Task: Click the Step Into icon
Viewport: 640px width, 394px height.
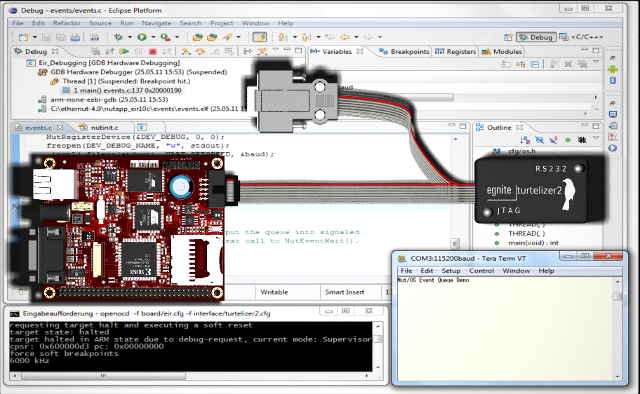Action: click(x=186, y=51)
